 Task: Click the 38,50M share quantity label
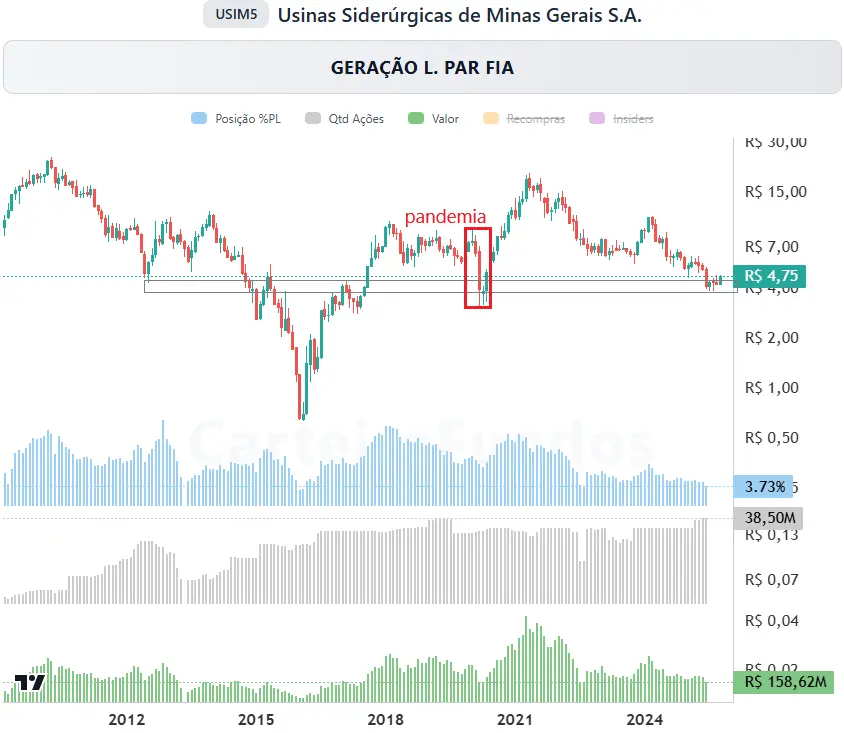click(768, 518)
